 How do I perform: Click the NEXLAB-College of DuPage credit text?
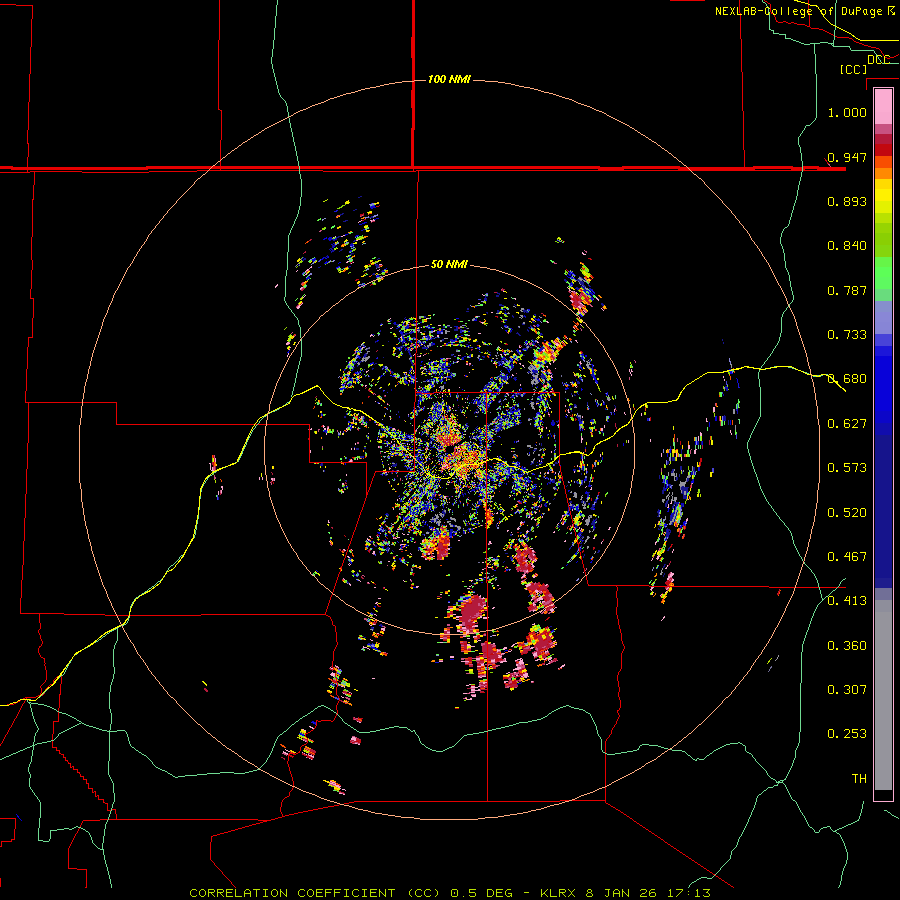804,11
